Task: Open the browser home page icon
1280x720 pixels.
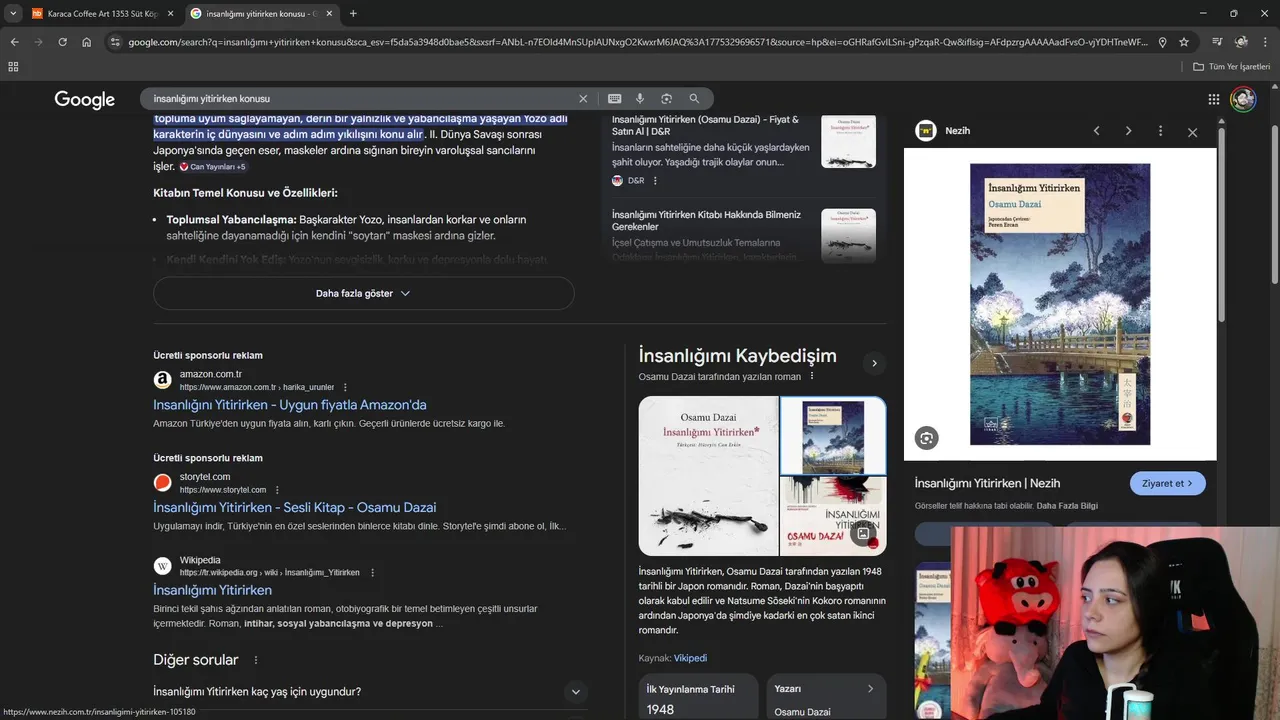Action: [87, 42]
